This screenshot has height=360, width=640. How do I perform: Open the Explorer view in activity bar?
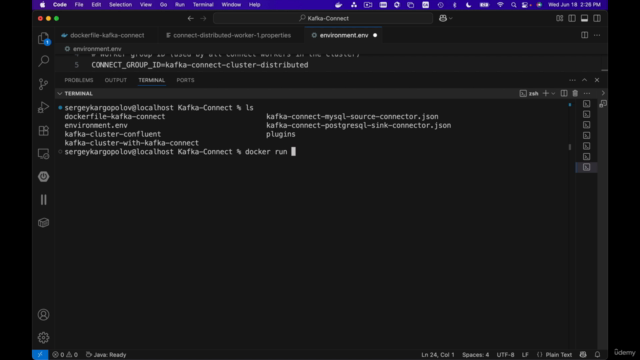43,38
